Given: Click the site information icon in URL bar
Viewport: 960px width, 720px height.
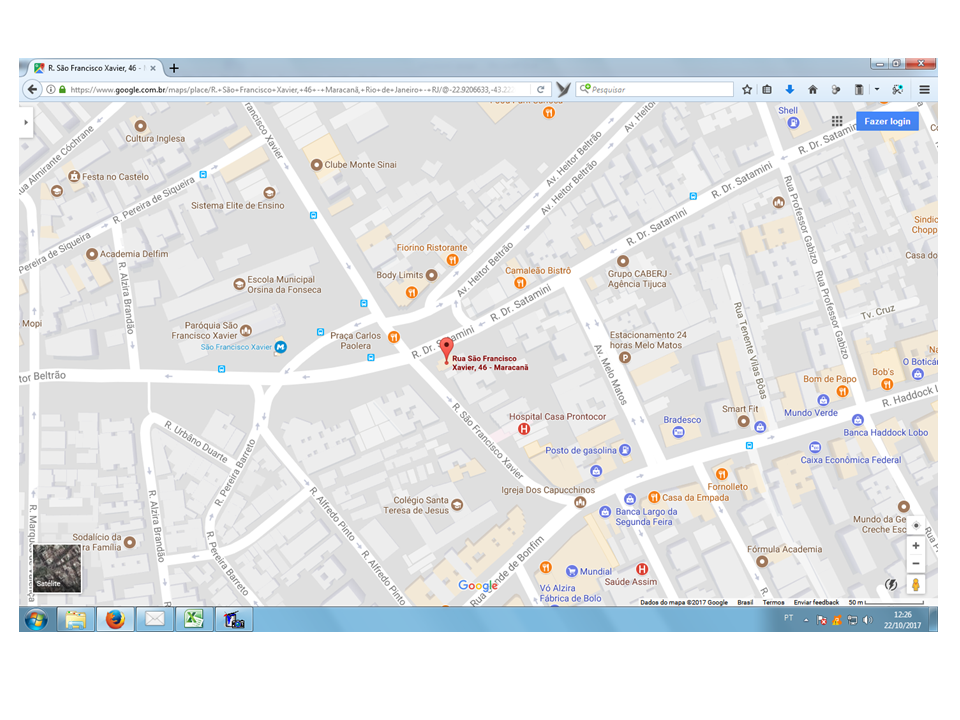Looking at the screenshot, I should click(x=51, y=89).
